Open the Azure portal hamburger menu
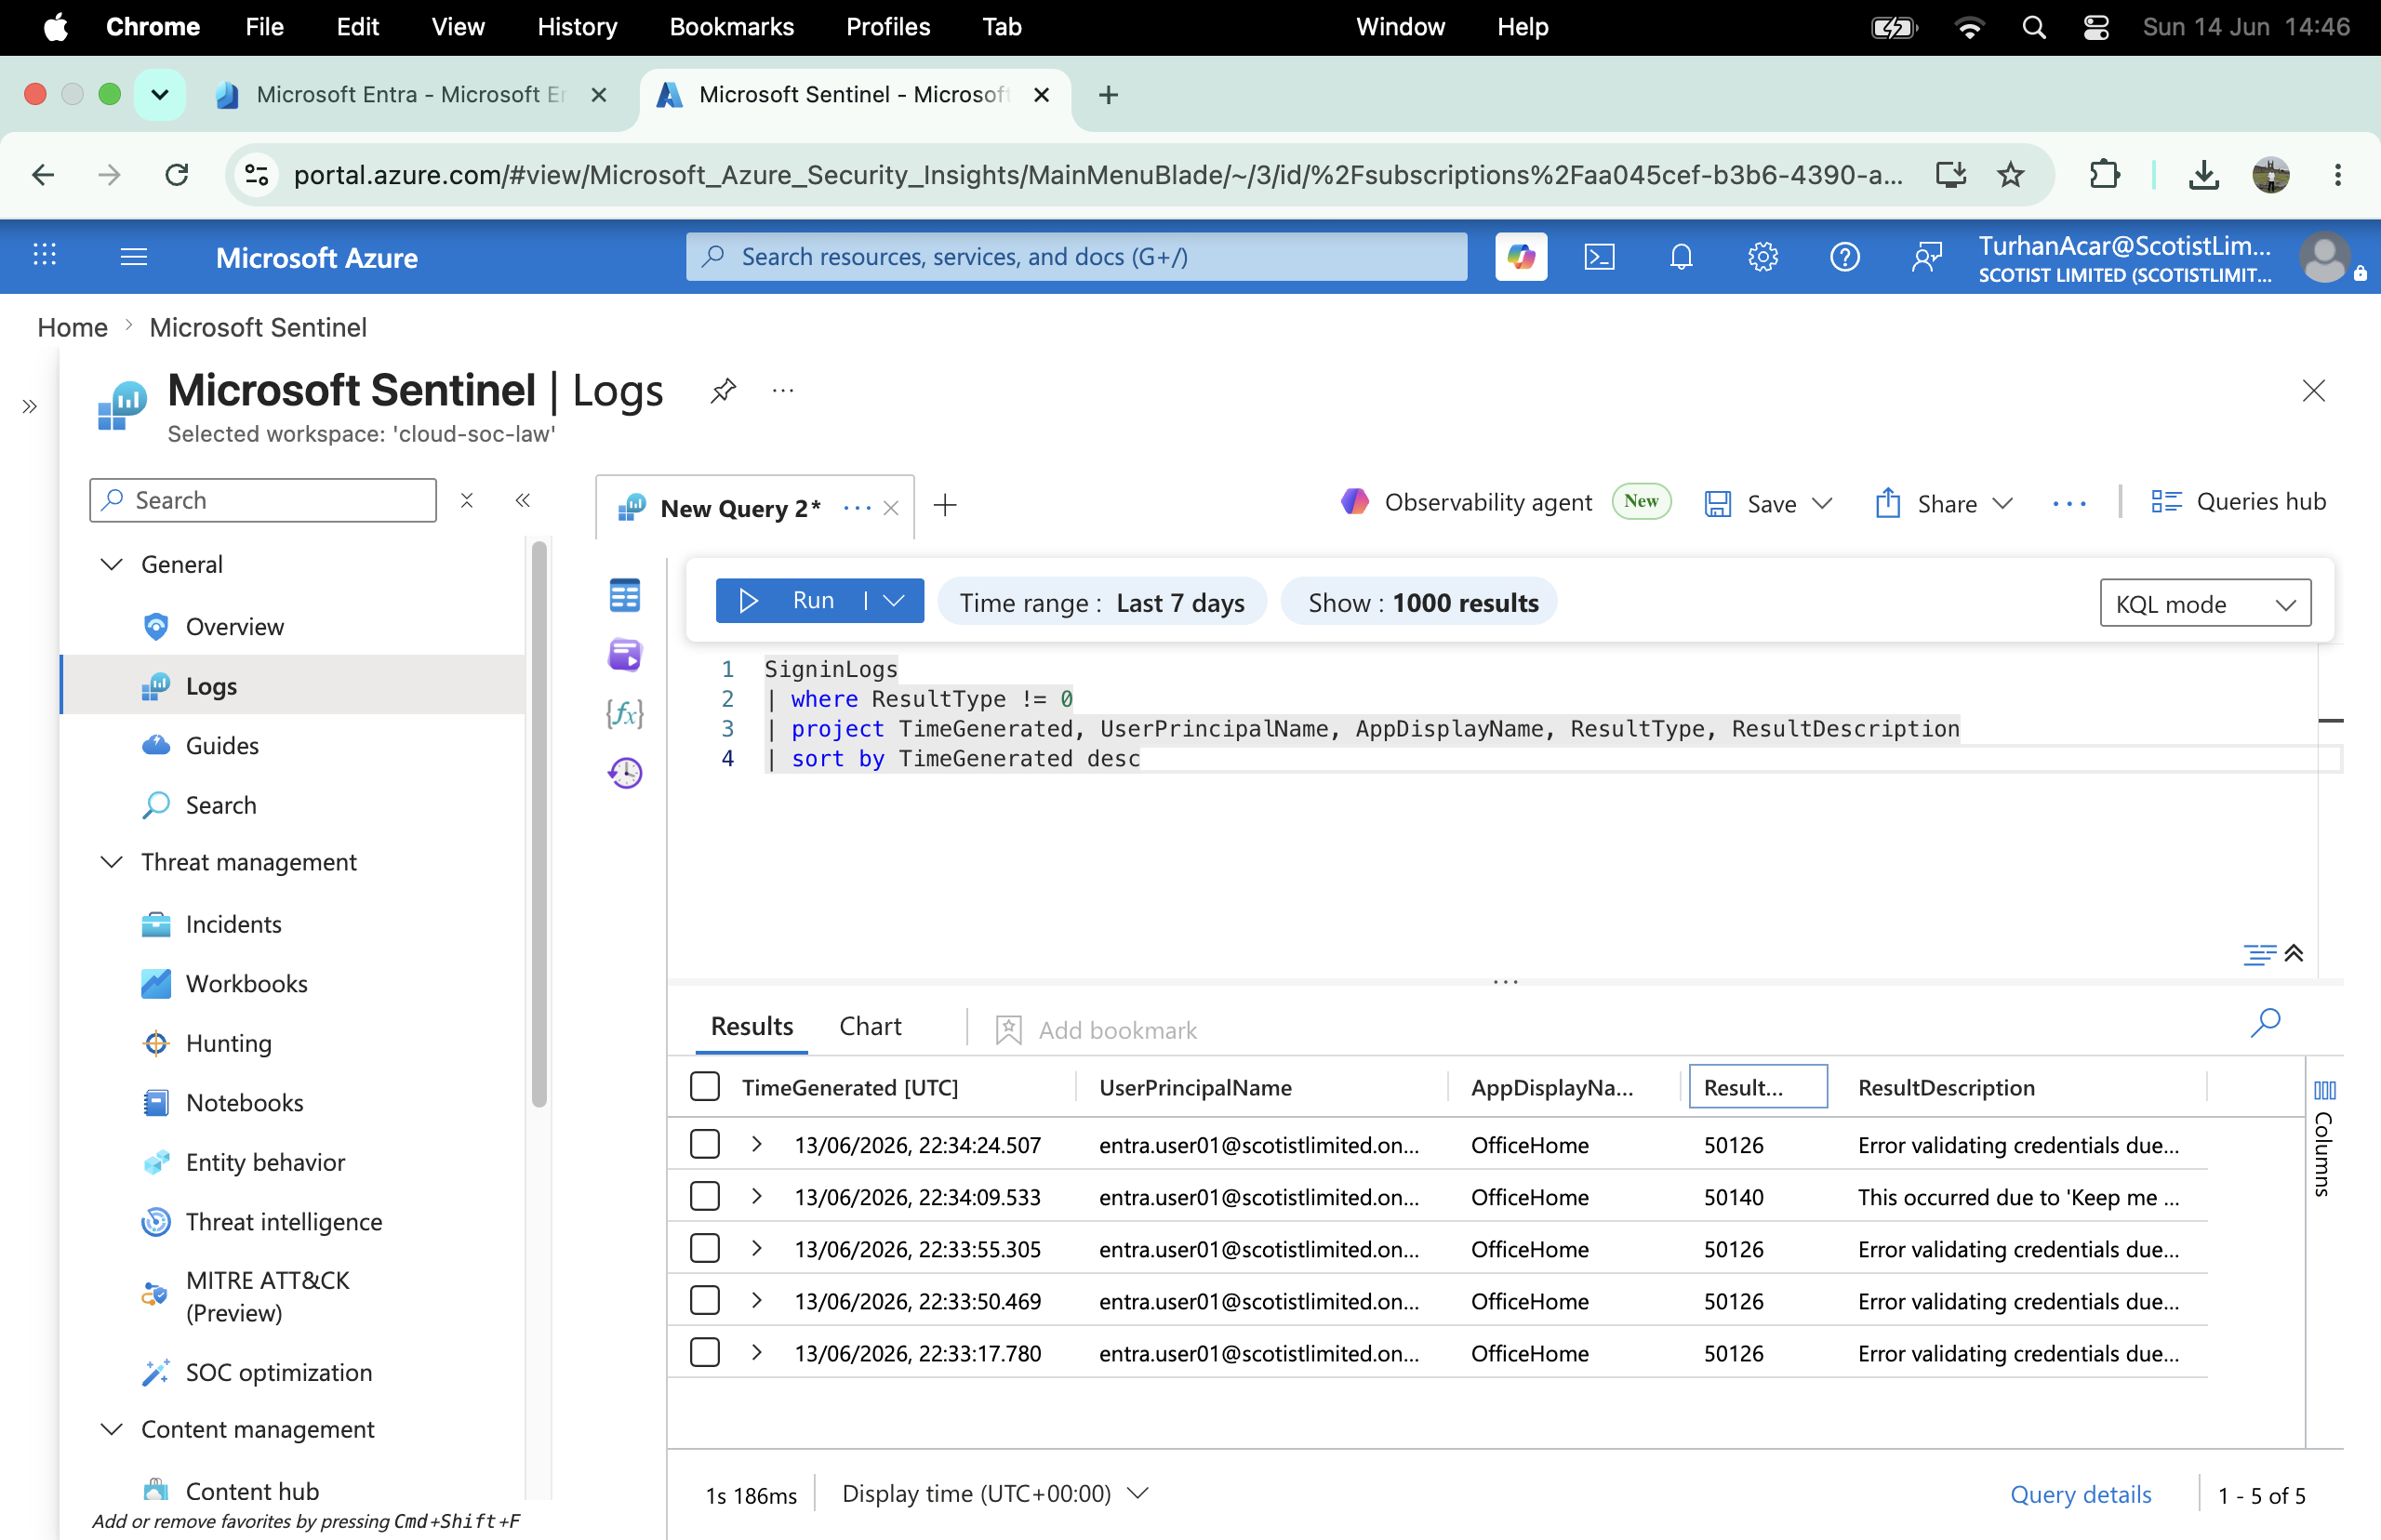The width and height of the screenshot is (2381, 1540). (133, 257)
